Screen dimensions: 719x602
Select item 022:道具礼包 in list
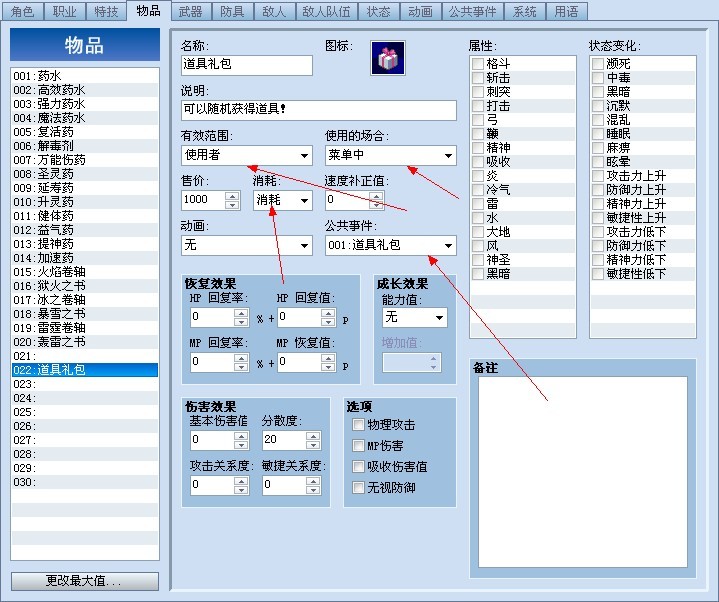tap(85, 370)
